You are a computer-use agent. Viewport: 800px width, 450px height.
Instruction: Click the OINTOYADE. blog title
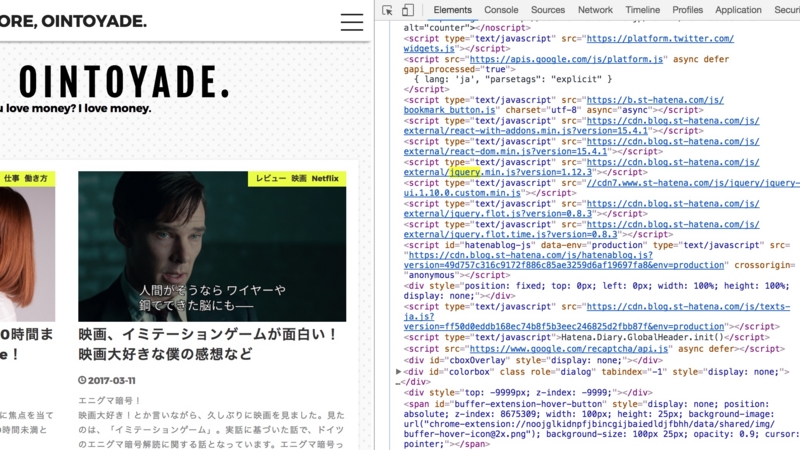123,81
